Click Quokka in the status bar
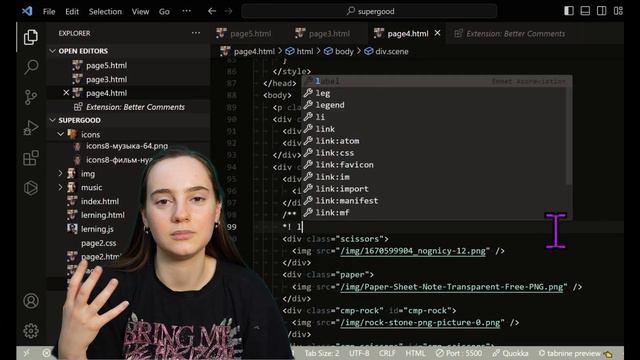 [x=510, y=353]
